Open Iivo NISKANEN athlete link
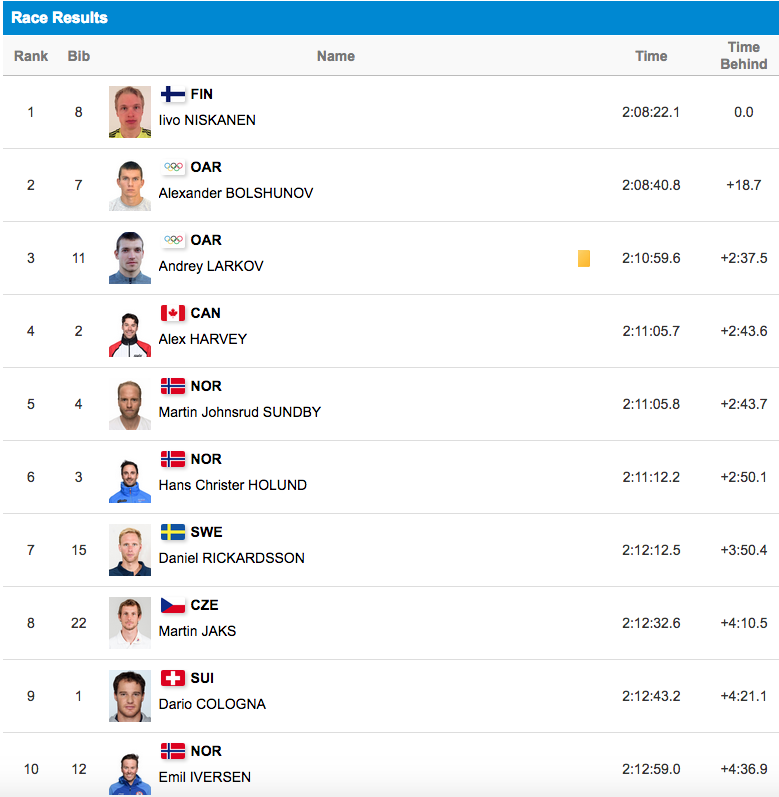This screenshot has width=779, height=797. click(x=207, y=120)
